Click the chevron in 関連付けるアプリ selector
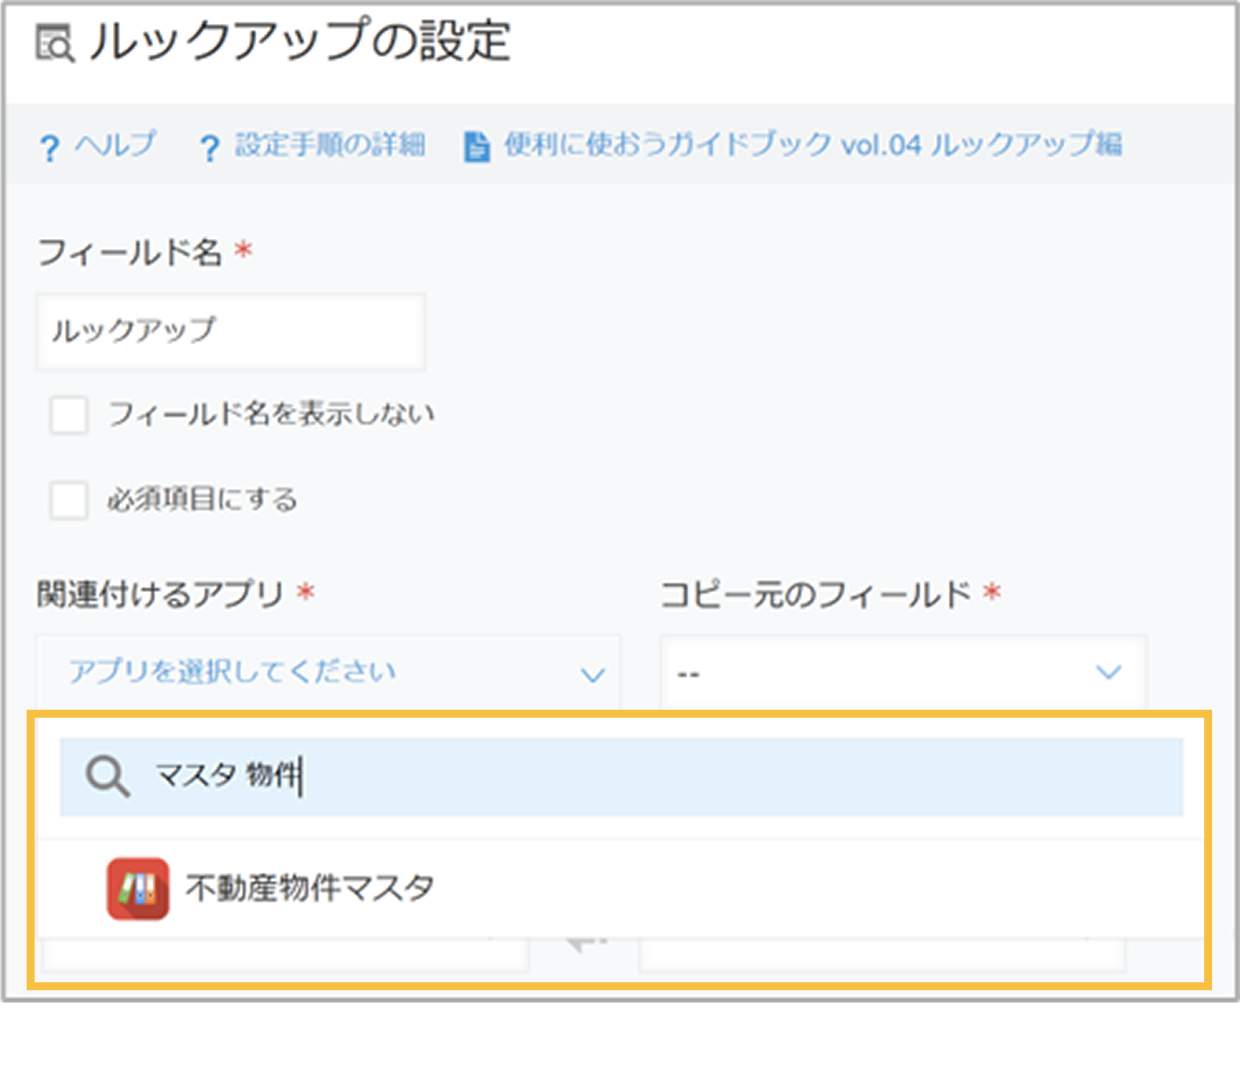The width and height of the screenshot is (1241, 1086). point(593,675)
